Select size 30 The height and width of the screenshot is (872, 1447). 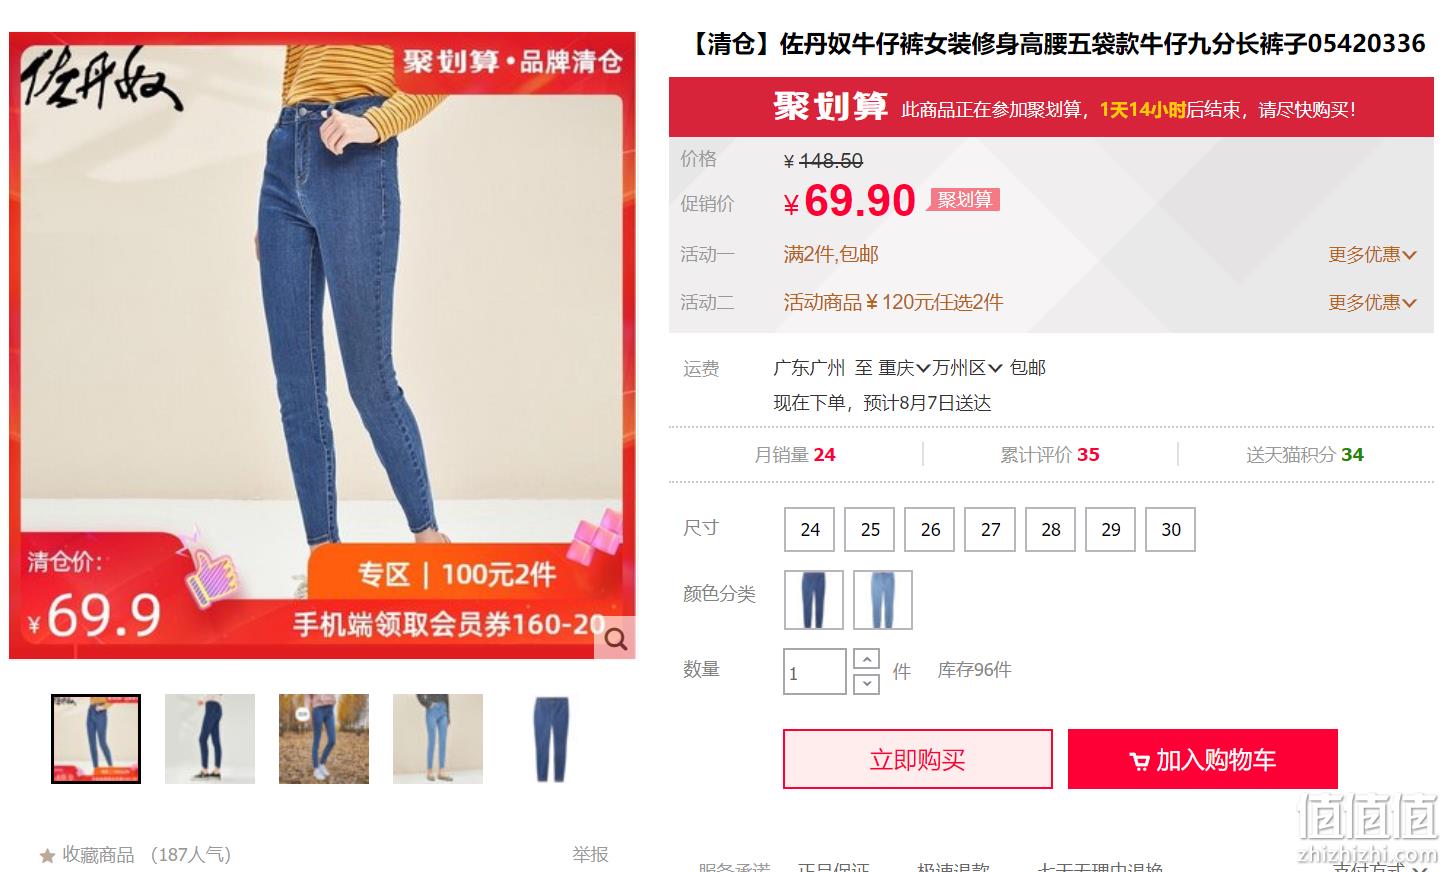tap(1170, 529)
